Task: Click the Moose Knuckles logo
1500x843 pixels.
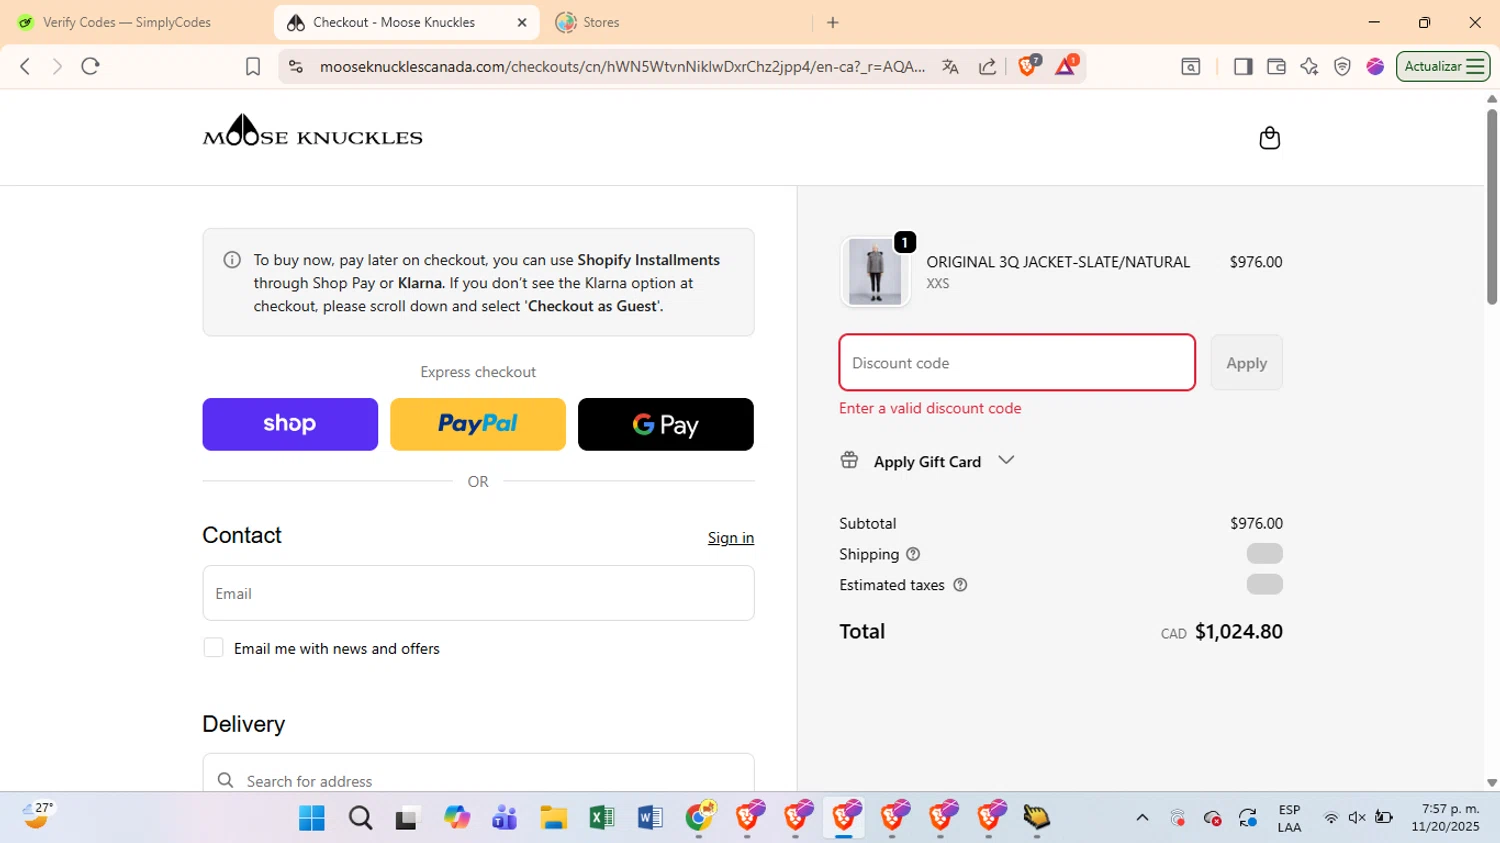Action: (x=312, y=131)
